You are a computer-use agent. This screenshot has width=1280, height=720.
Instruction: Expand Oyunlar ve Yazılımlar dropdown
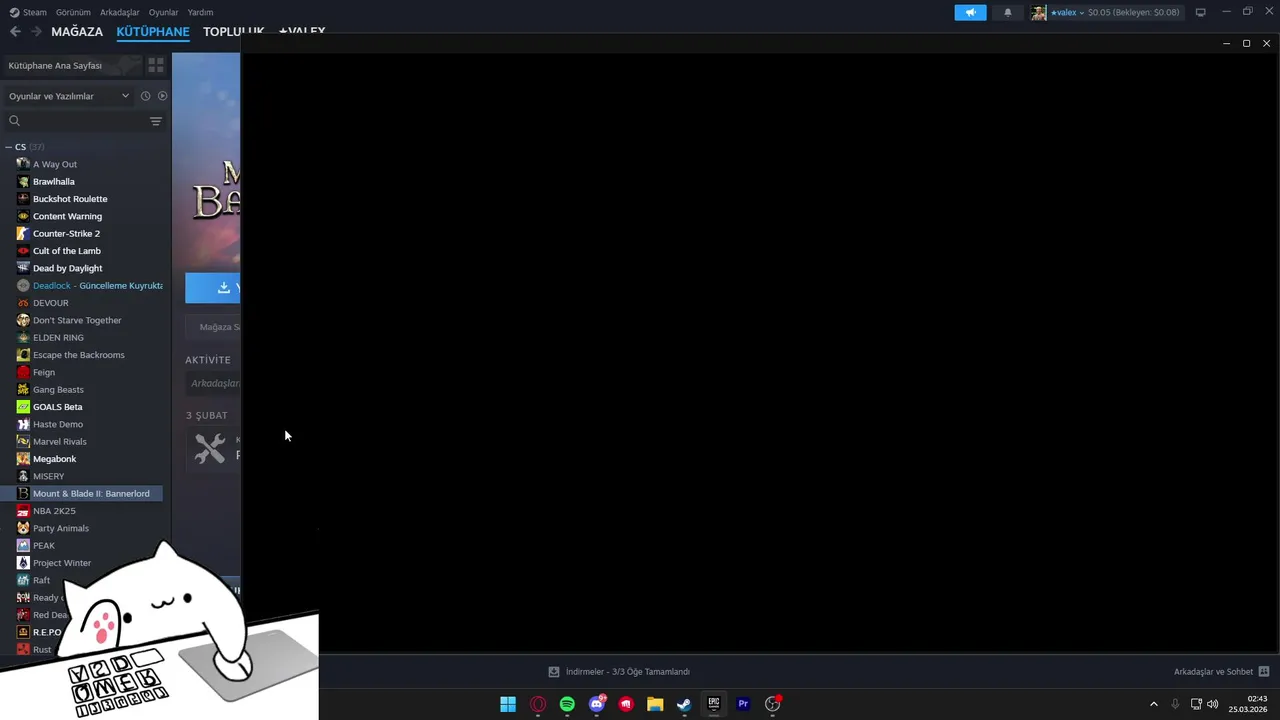coord(69,96)
